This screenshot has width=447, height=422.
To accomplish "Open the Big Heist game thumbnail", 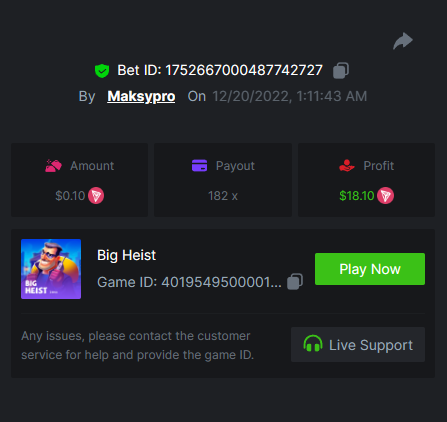I will (51, 269).
